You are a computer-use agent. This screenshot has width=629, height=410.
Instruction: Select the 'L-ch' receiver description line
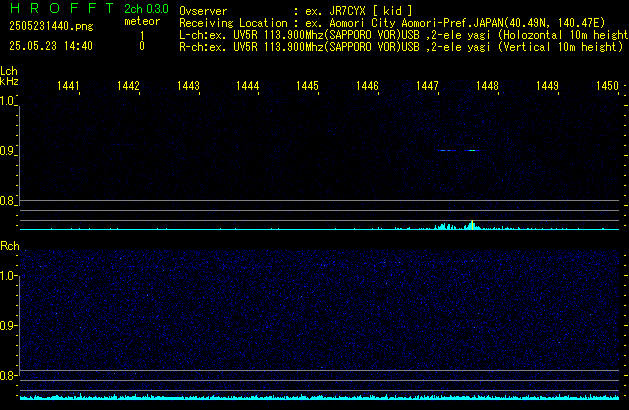pos(404,35)
